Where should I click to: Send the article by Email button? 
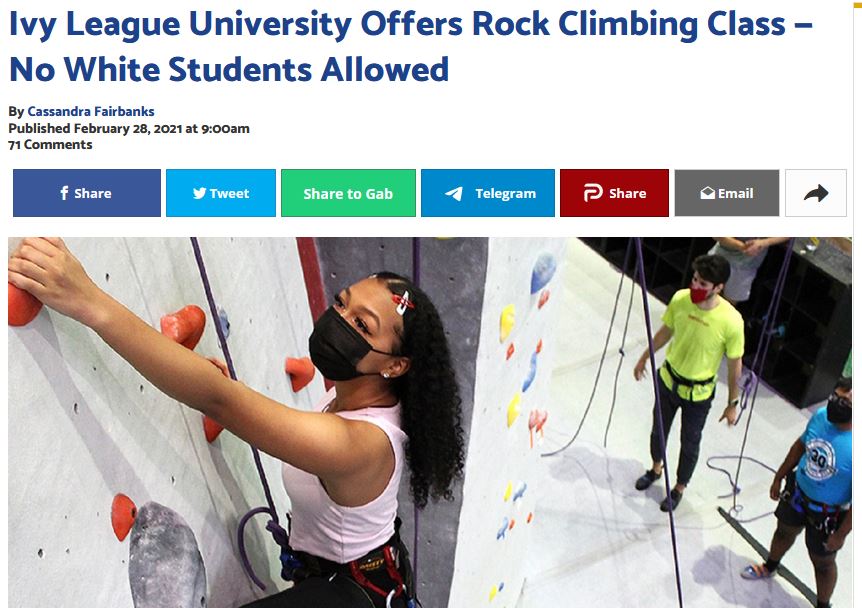pyautogui.click(x=727, y=193)
